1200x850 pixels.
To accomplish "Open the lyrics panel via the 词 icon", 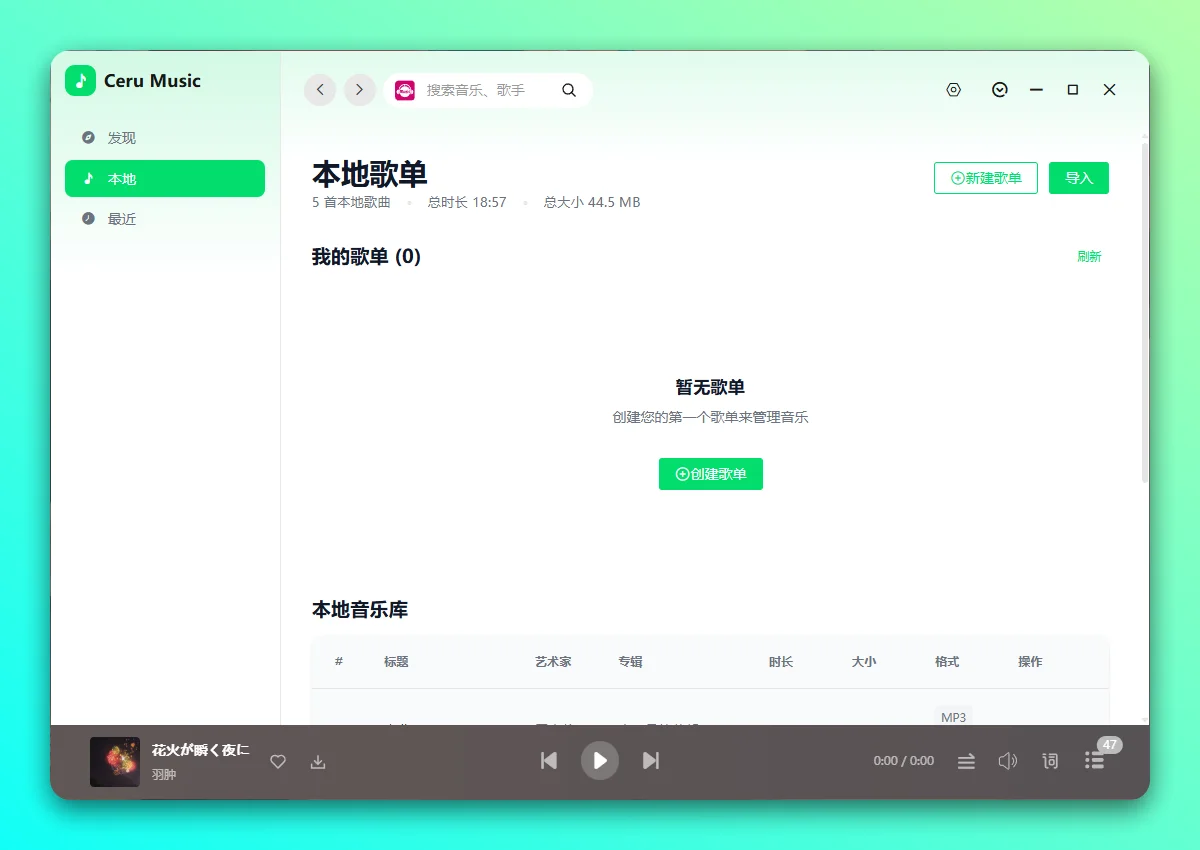I will (1049, 761).
